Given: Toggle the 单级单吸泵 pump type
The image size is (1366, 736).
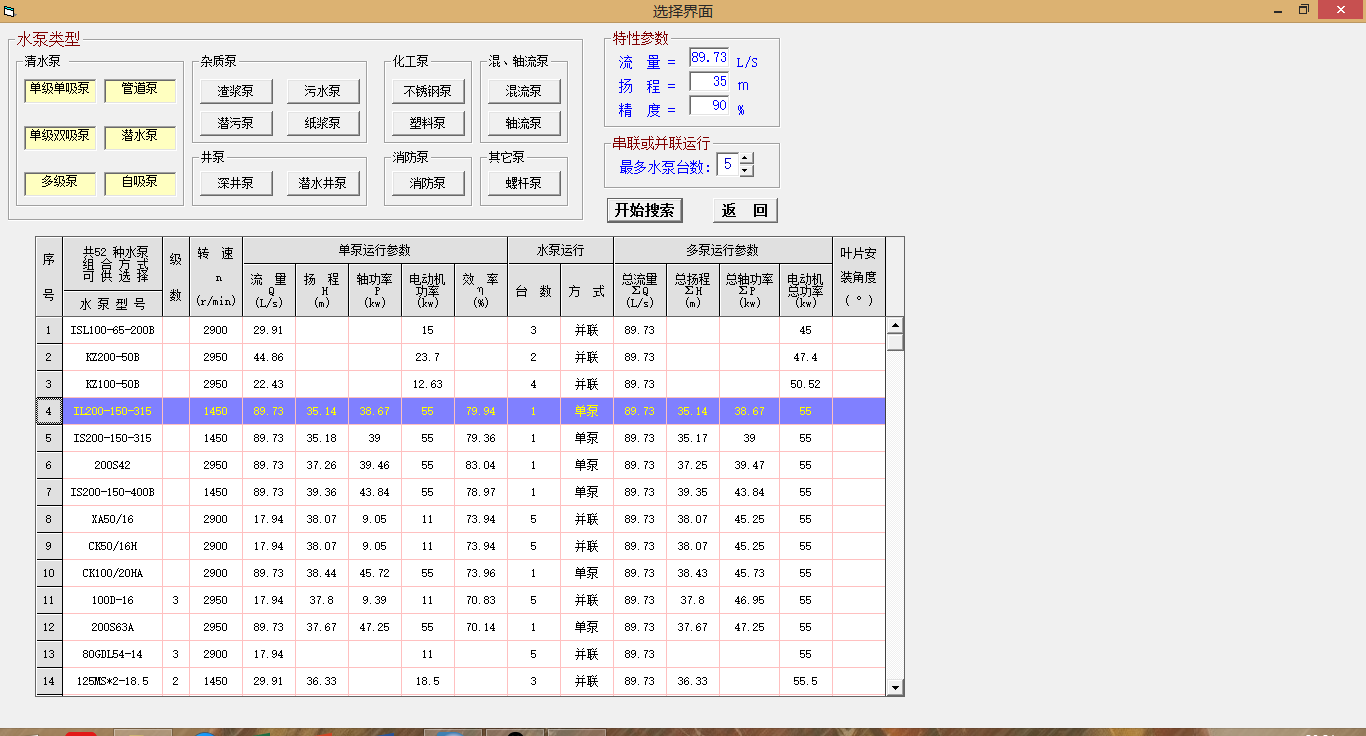Looking at the screenshot, I should coord(59,90).
